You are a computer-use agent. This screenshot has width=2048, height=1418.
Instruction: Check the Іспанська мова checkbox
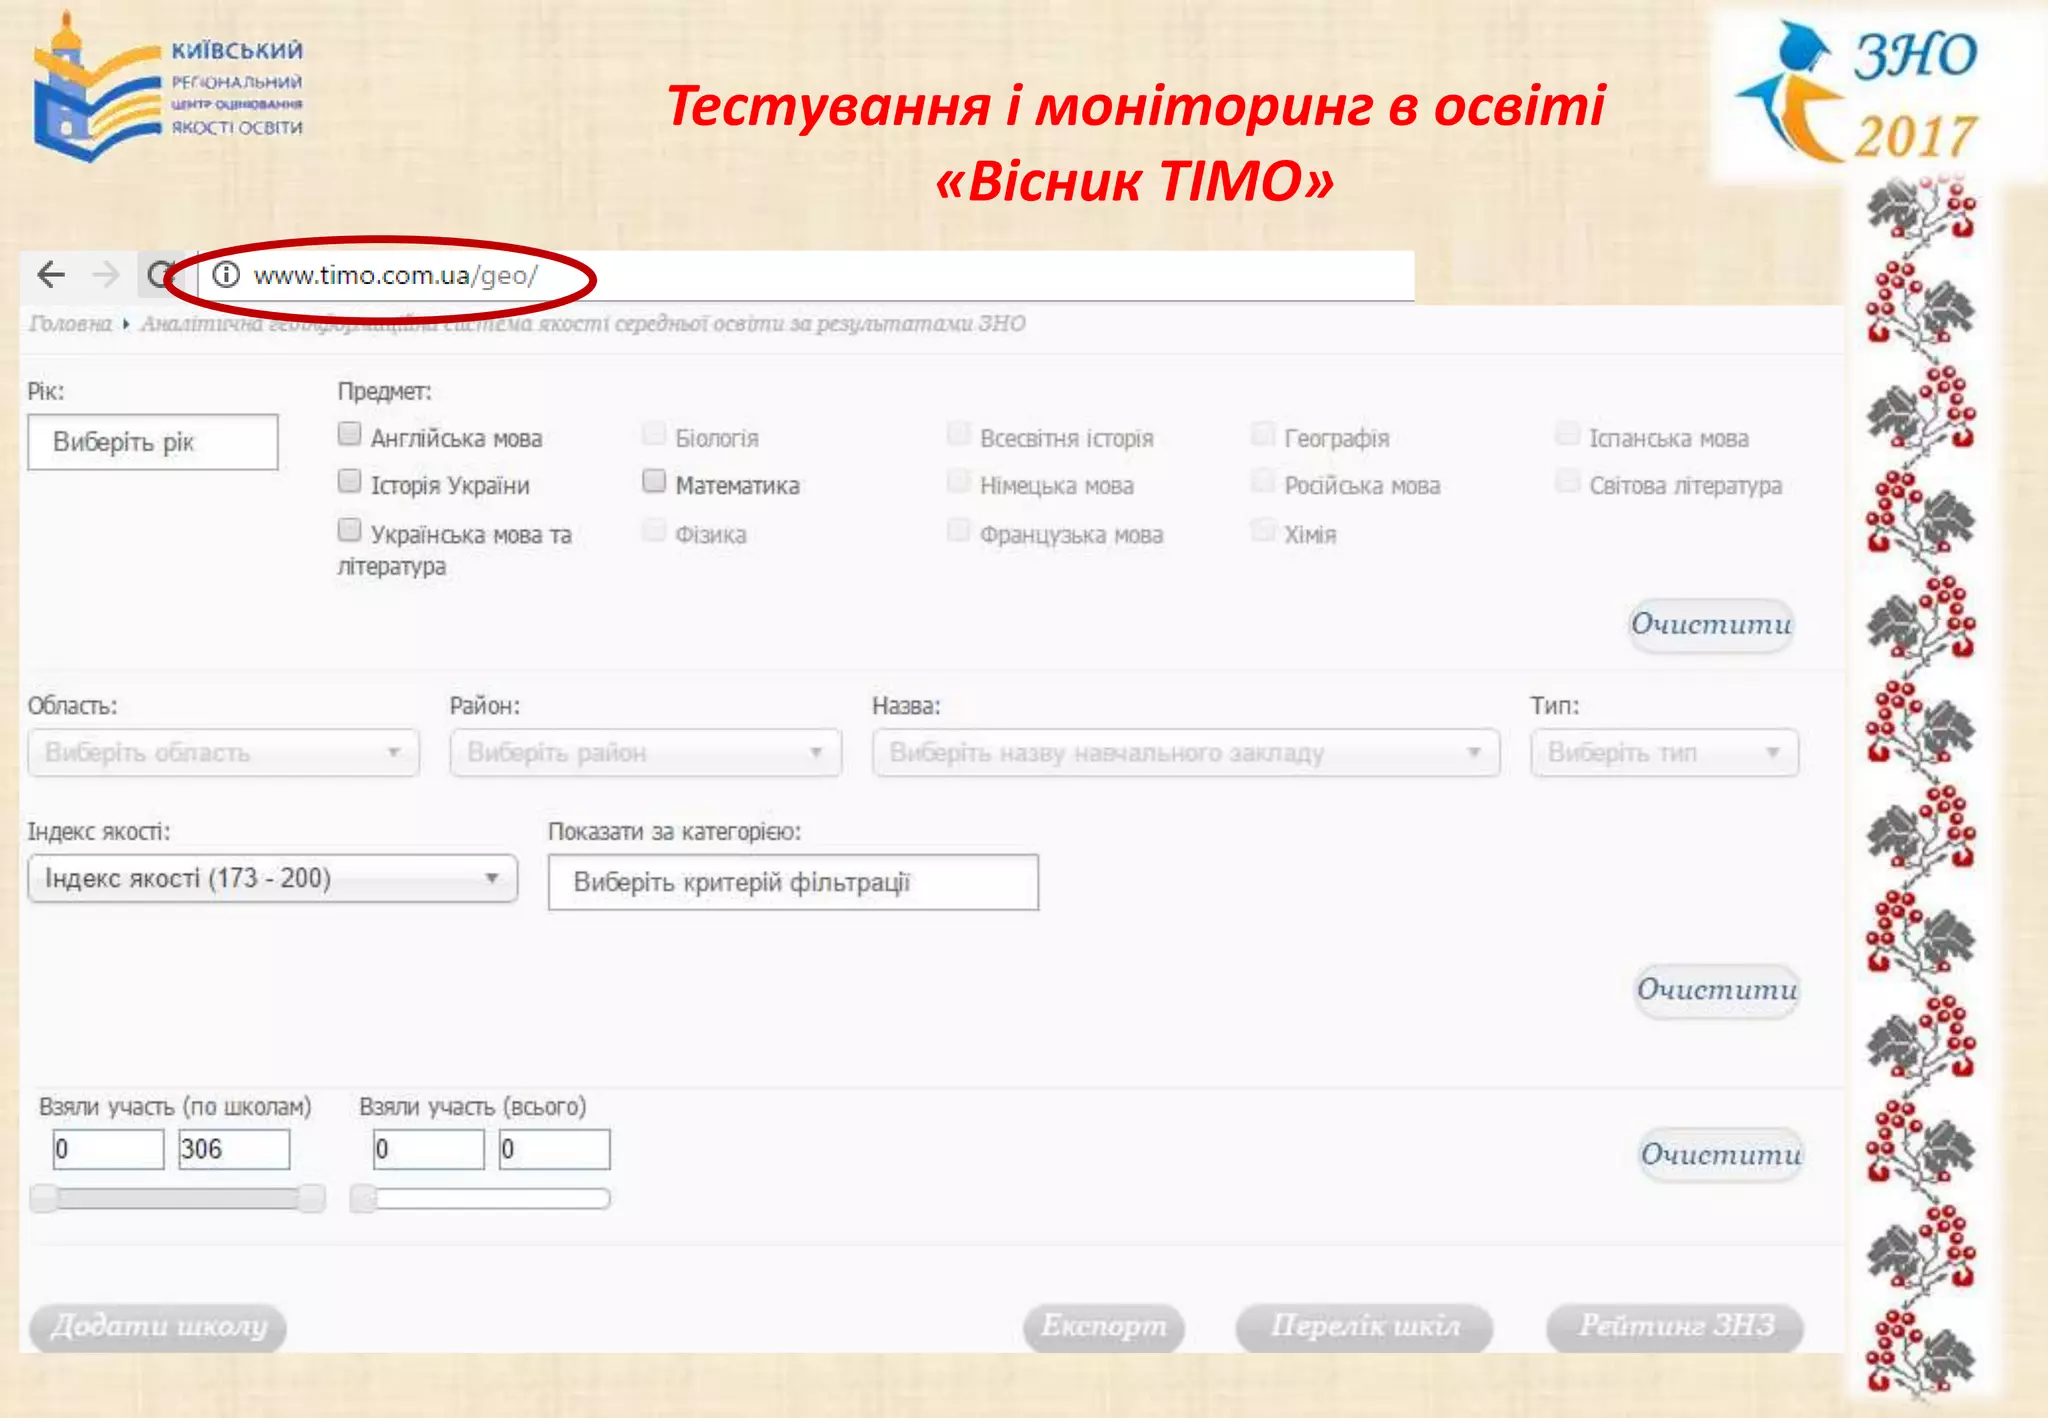pyautogui.click(x=1567, y=433)
